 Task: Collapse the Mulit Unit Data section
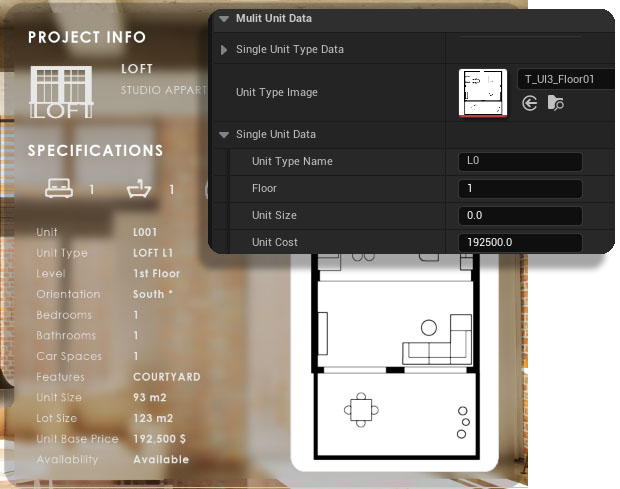pos(222,18)
